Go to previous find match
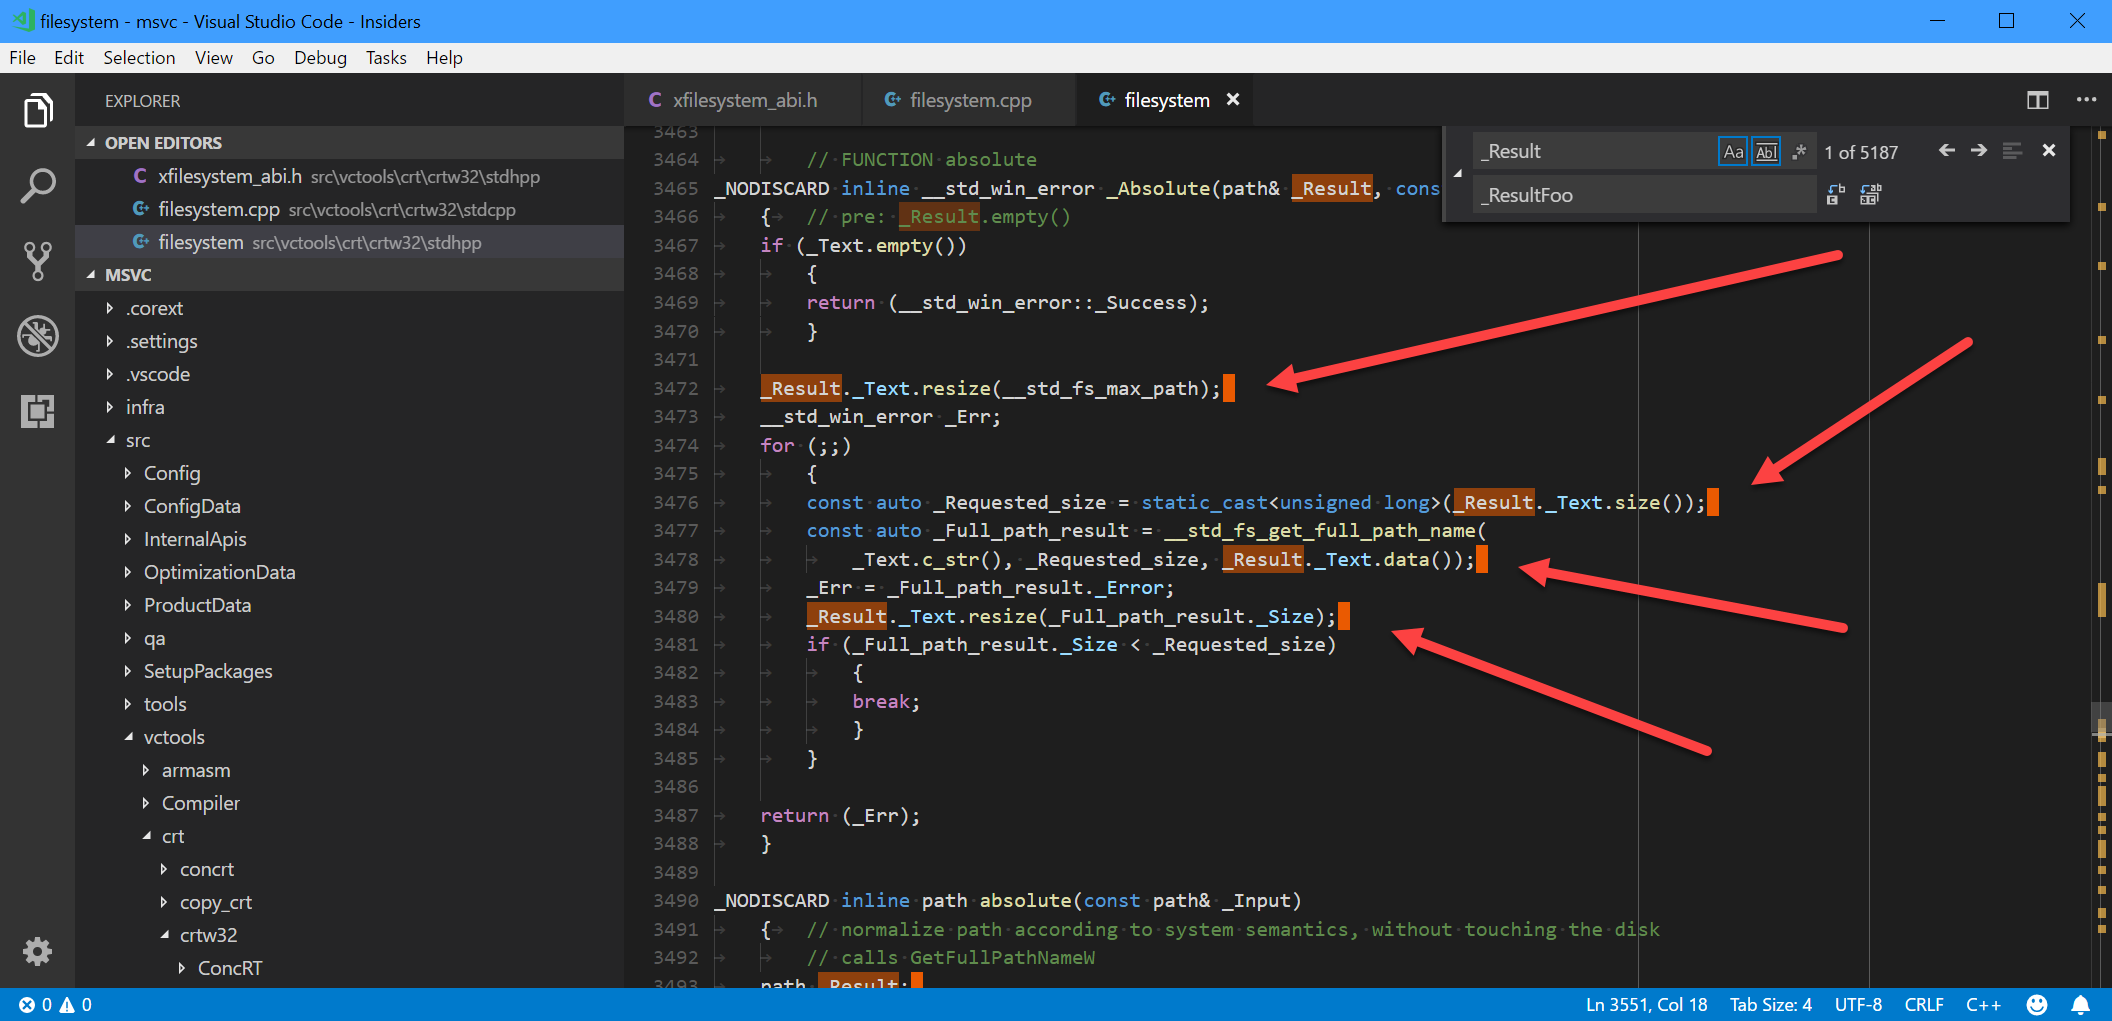Viewport: 2112px width, 1021px height. click(x=1946, y=151)
